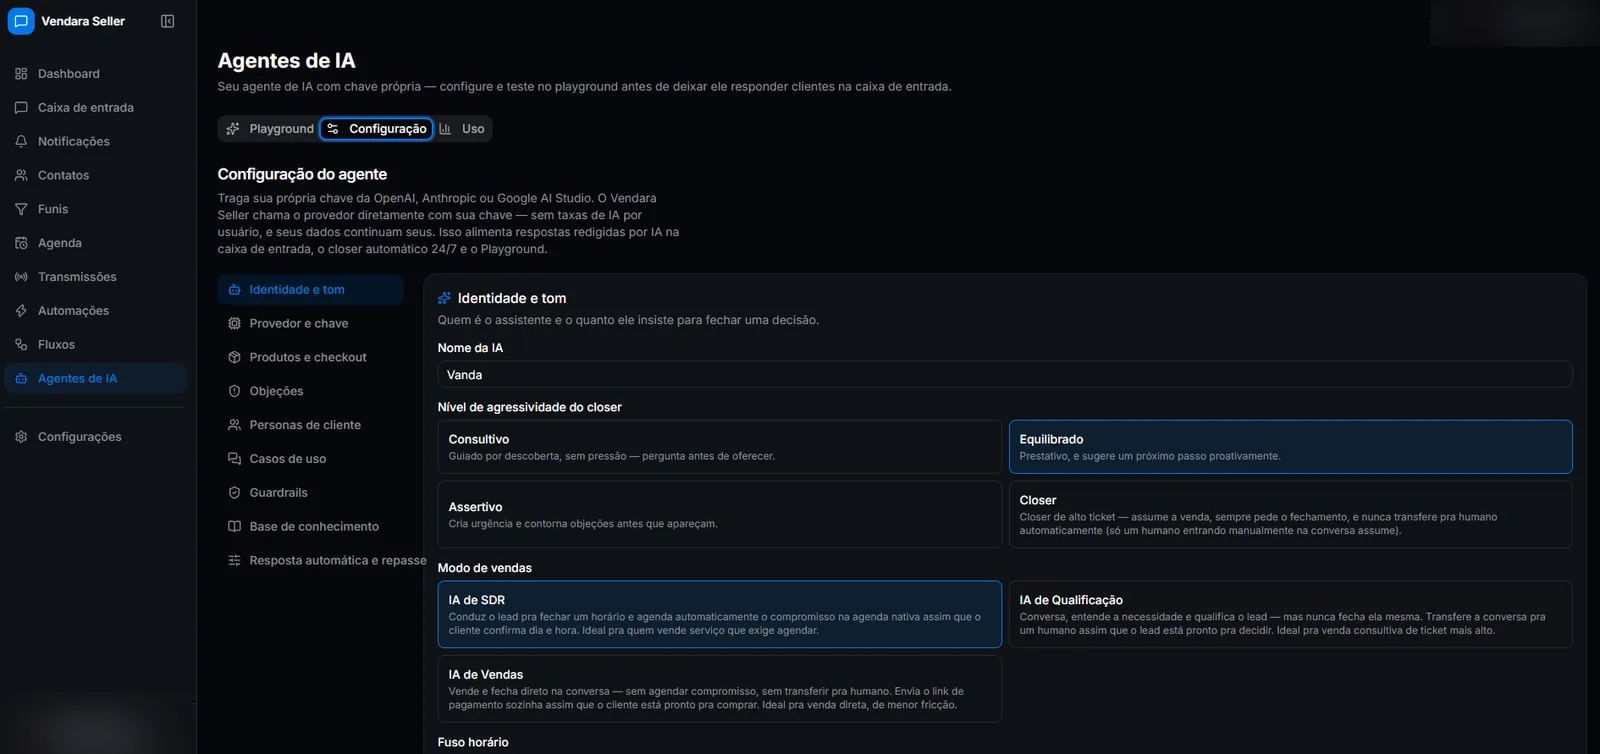This screenshot has height=754, width=1600.
Task: Click the Produtos e checkout box icon
Action: 234,357
